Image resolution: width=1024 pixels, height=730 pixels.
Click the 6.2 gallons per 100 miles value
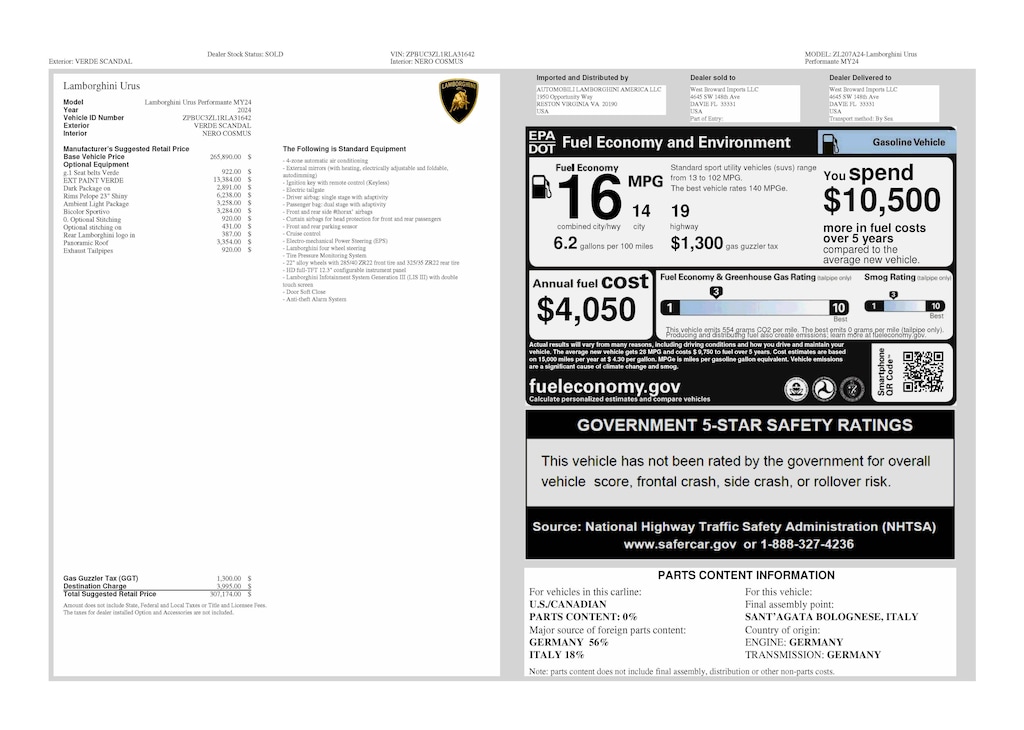point(566,244)
